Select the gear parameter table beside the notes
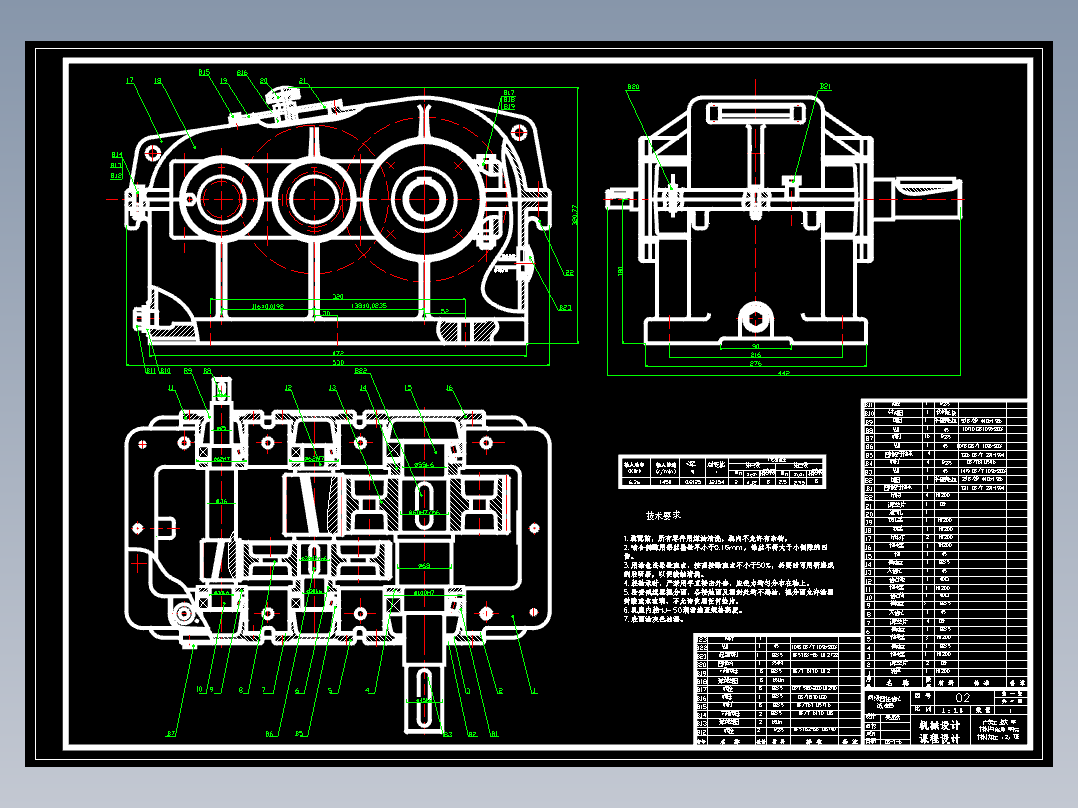The image size is (1078, 808). (x=722, y=472)
